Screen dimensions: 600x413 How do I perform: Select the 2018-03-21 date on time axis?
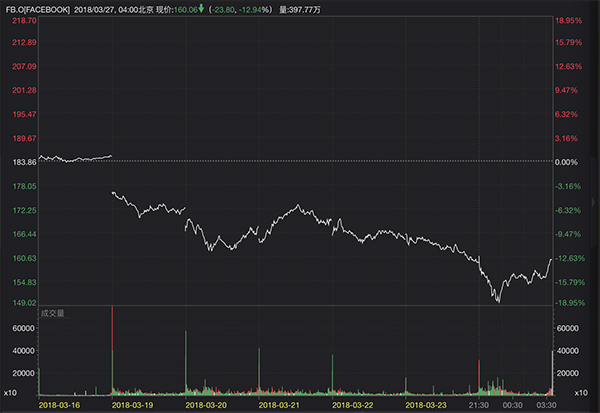(280, 405)
